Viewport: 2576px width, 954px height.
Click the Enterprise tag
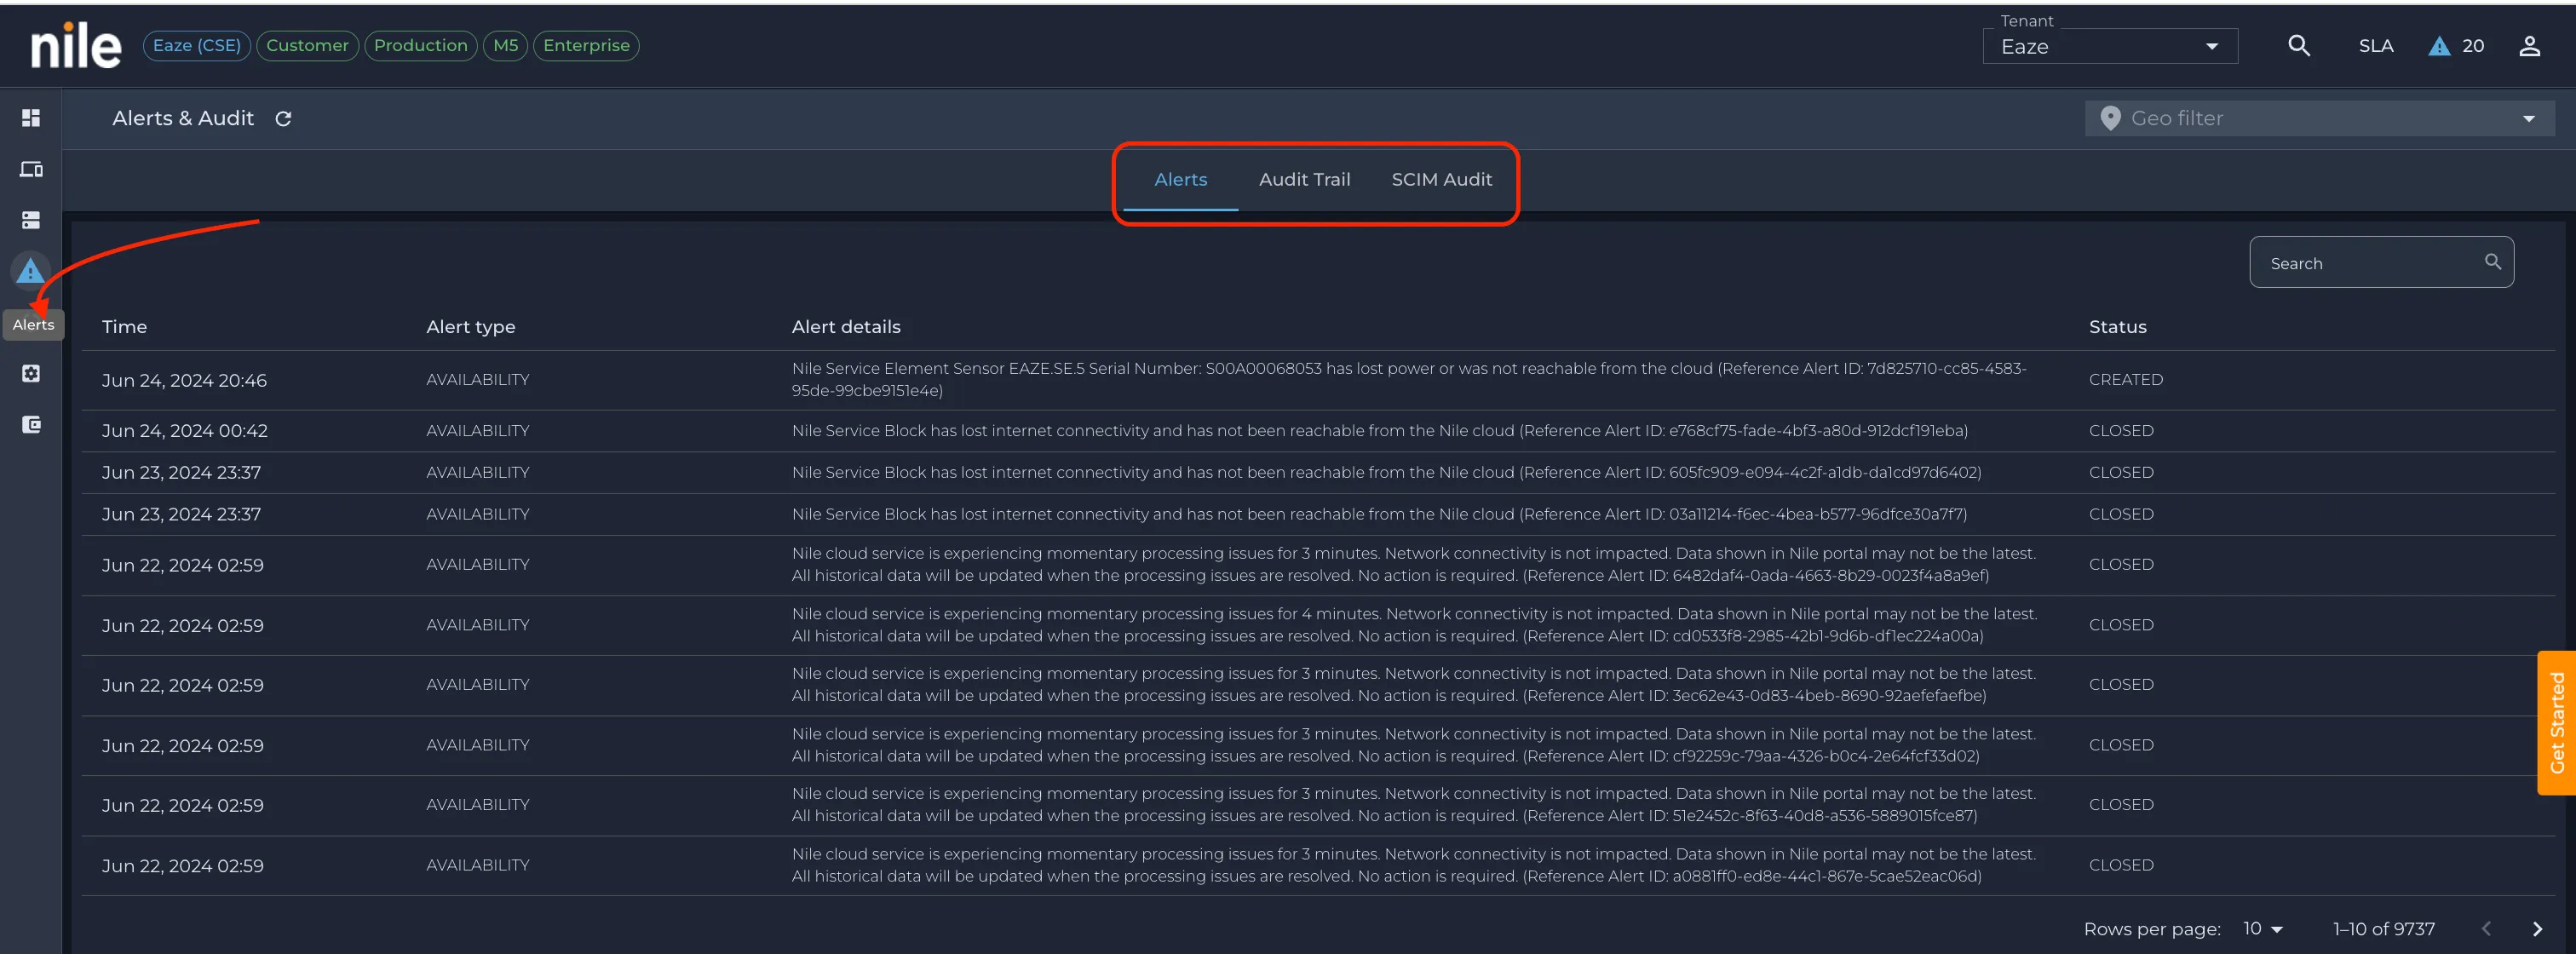point(586,46)
